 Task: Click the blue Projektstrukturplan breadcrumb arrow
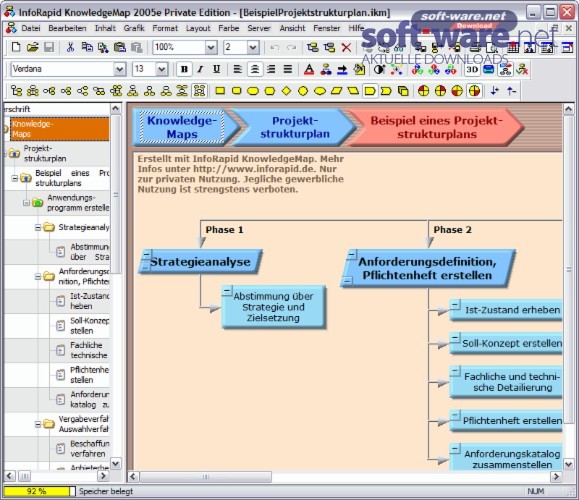pos(295,127)
